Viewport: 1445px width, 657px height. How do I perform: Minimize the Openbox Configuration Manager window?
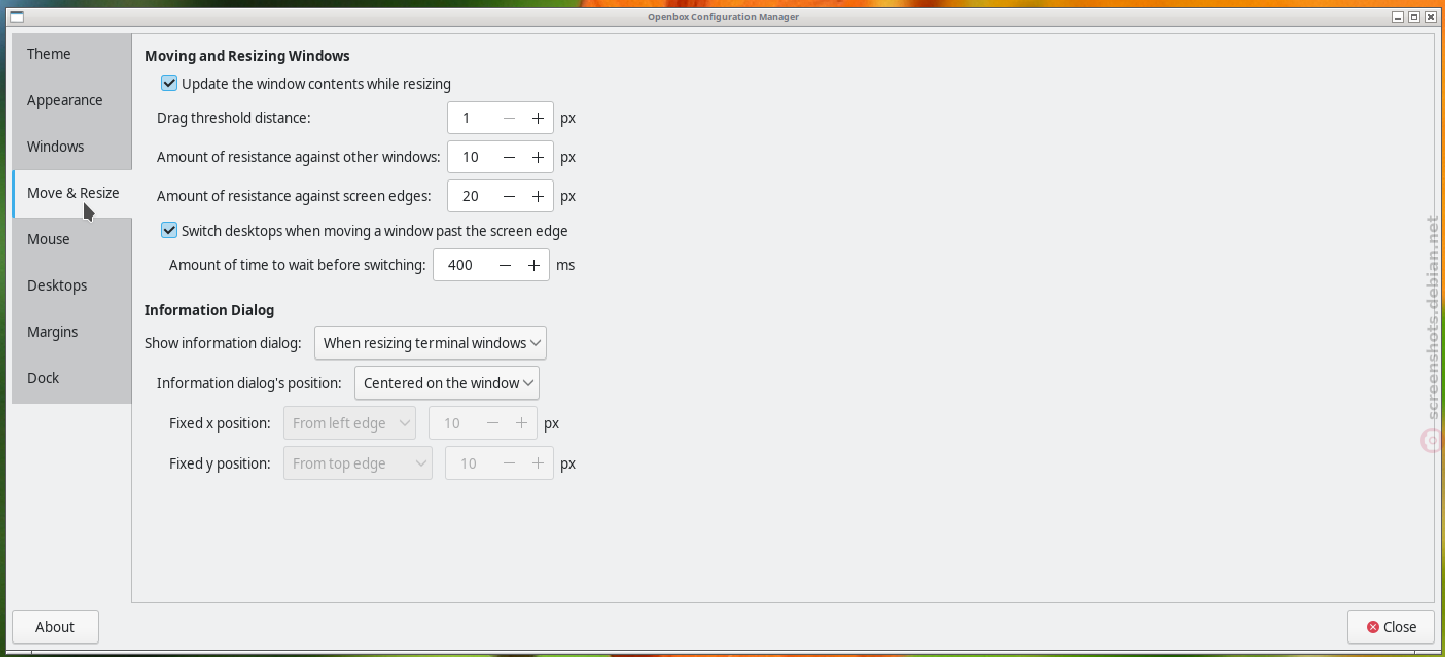coord(1398,16)
